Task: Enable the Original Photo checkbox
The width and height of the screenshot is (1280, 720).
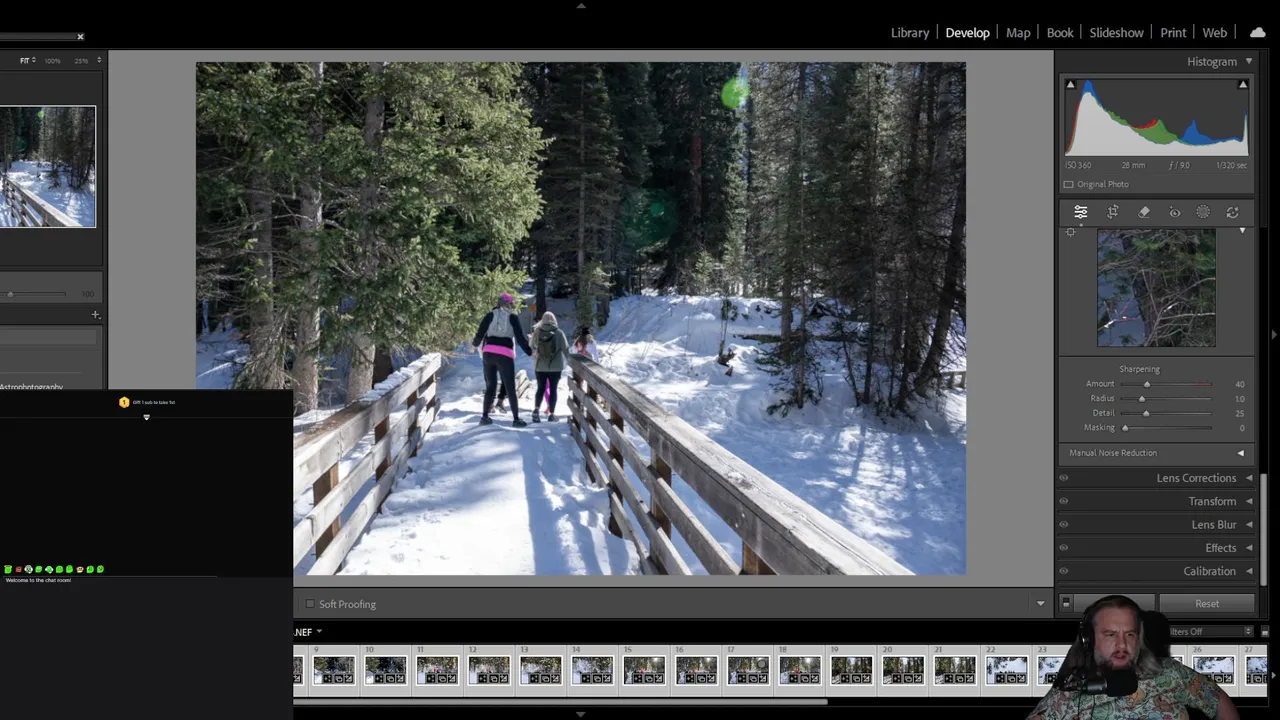Action: pyautogui.click(x=1068, y=184)
